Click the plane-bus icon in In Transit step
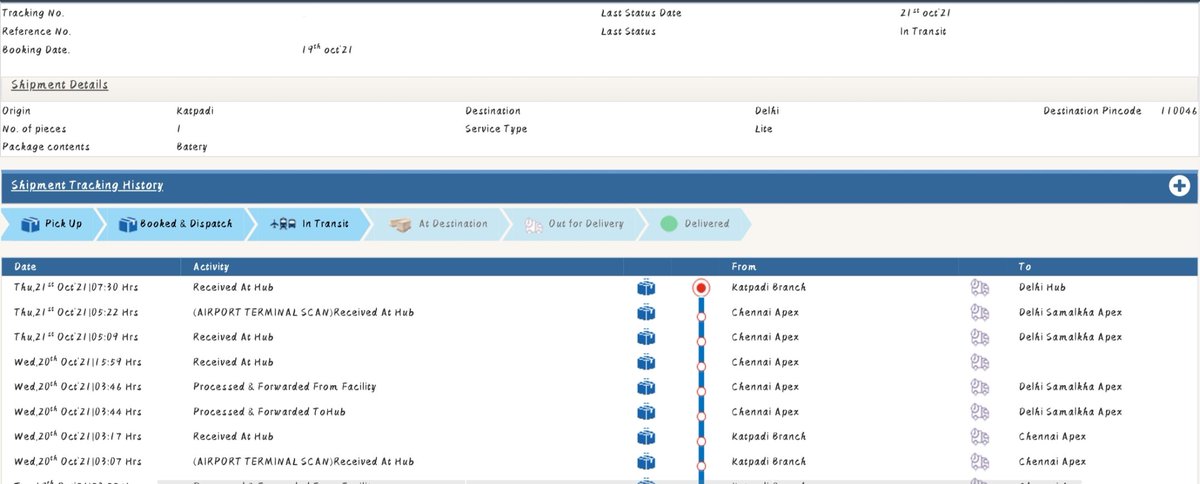This screenshot has height=484, width=1200. (x=283, y=224)
